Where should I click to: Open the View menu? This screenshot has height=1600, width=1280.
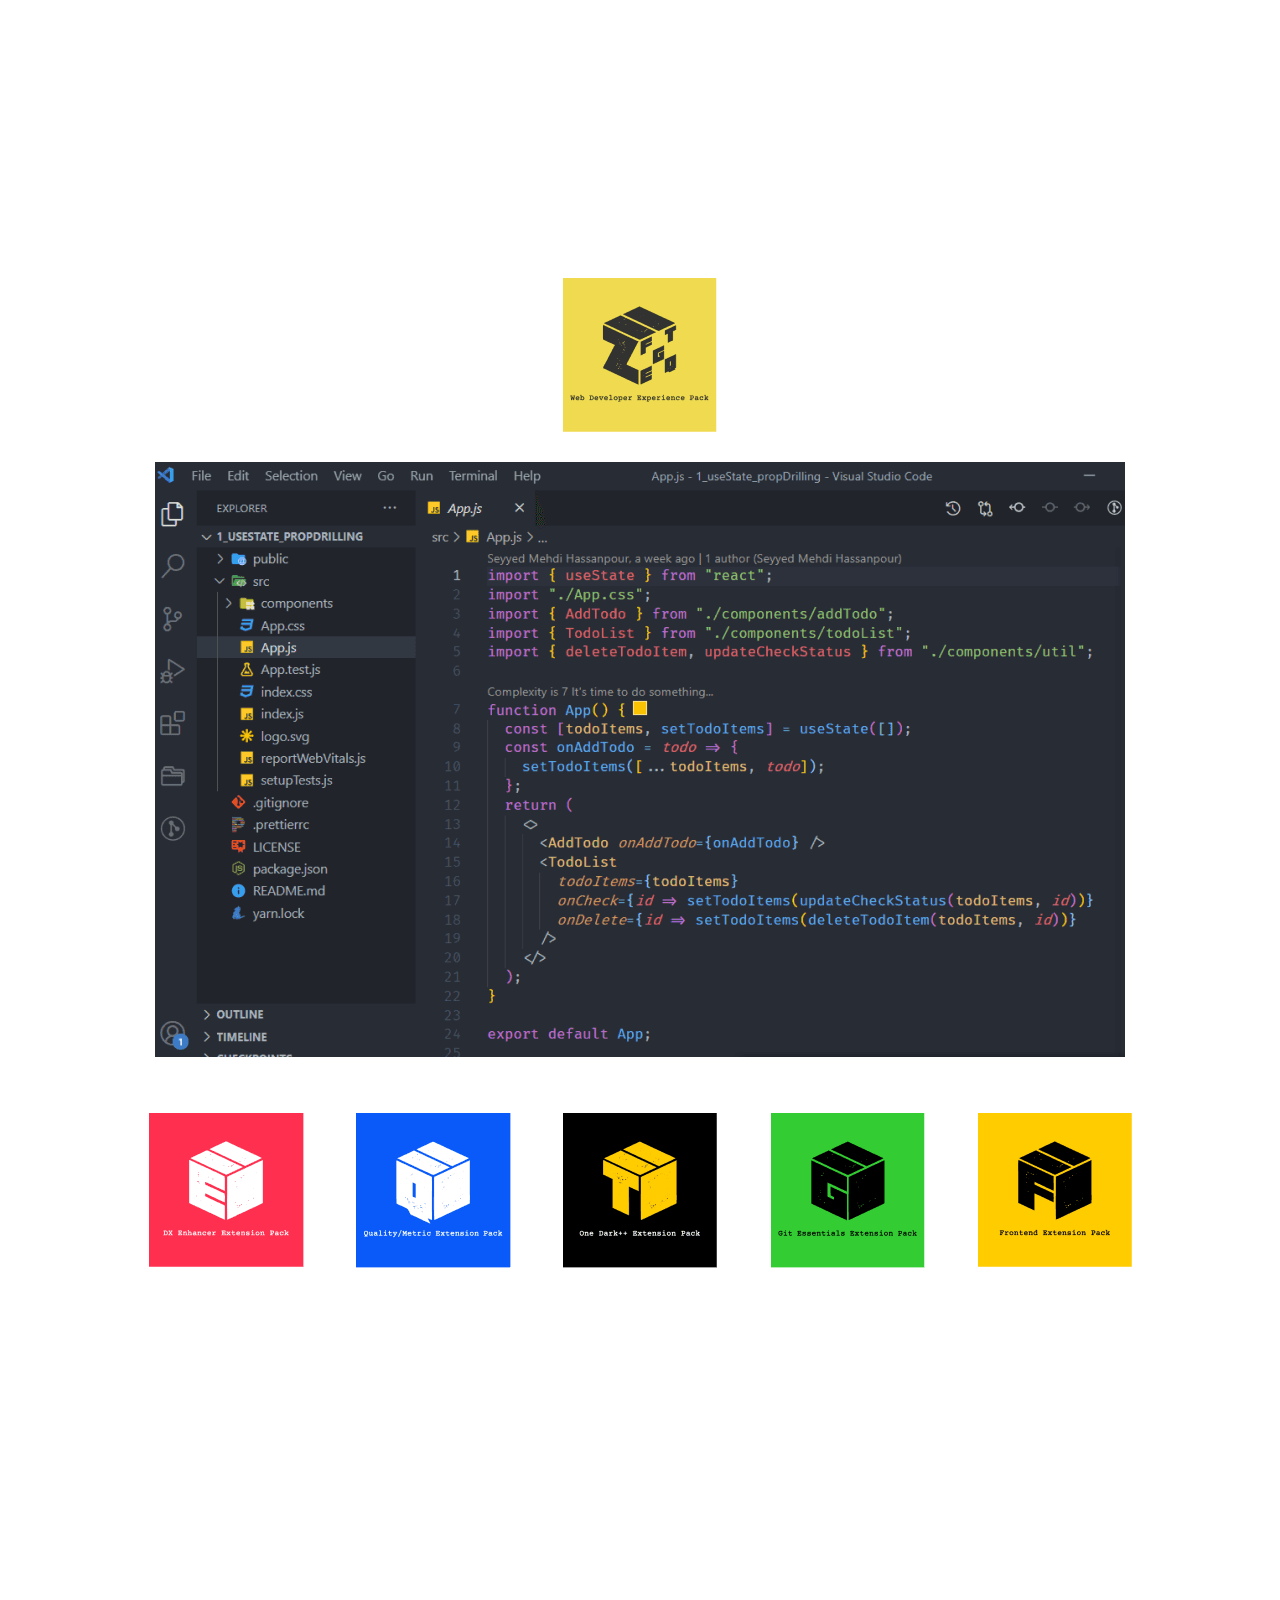(347, 476)
